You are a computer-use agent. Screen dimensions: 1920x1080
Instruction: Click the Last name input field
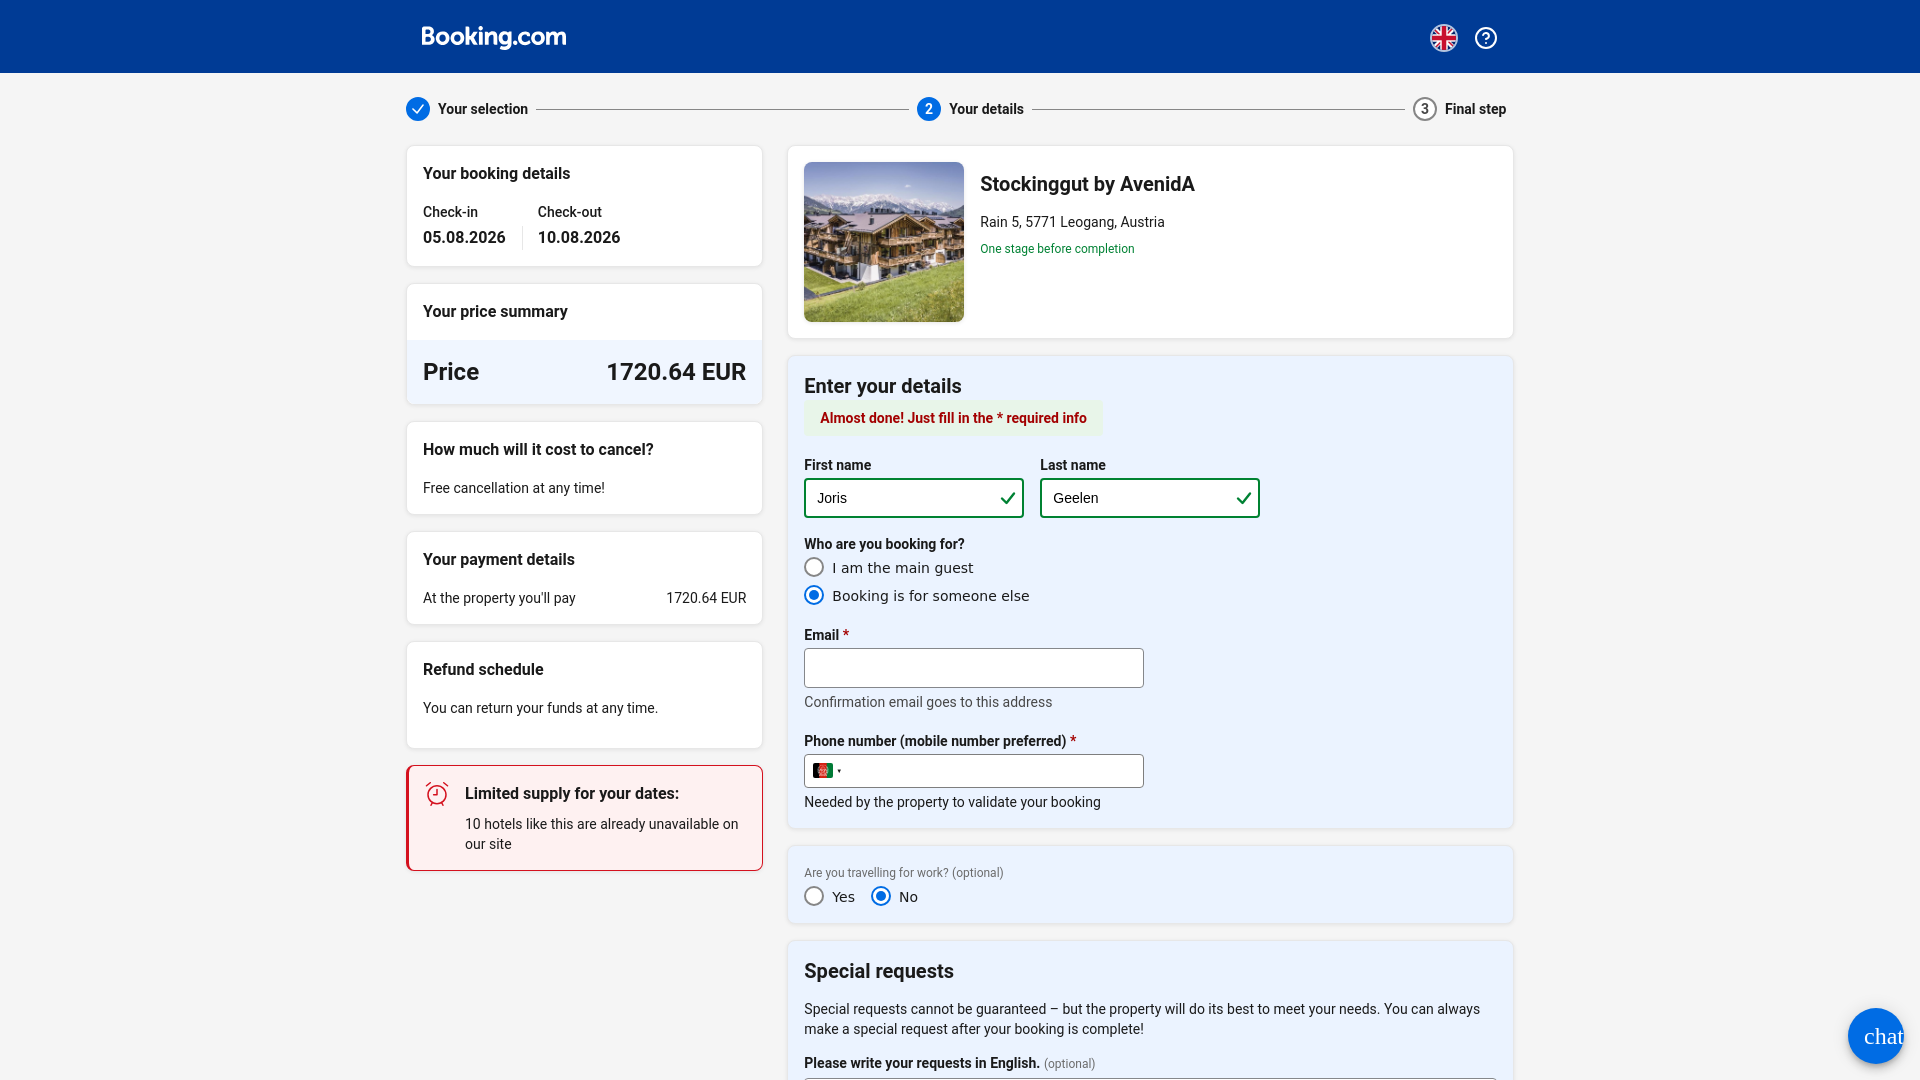1150,498
